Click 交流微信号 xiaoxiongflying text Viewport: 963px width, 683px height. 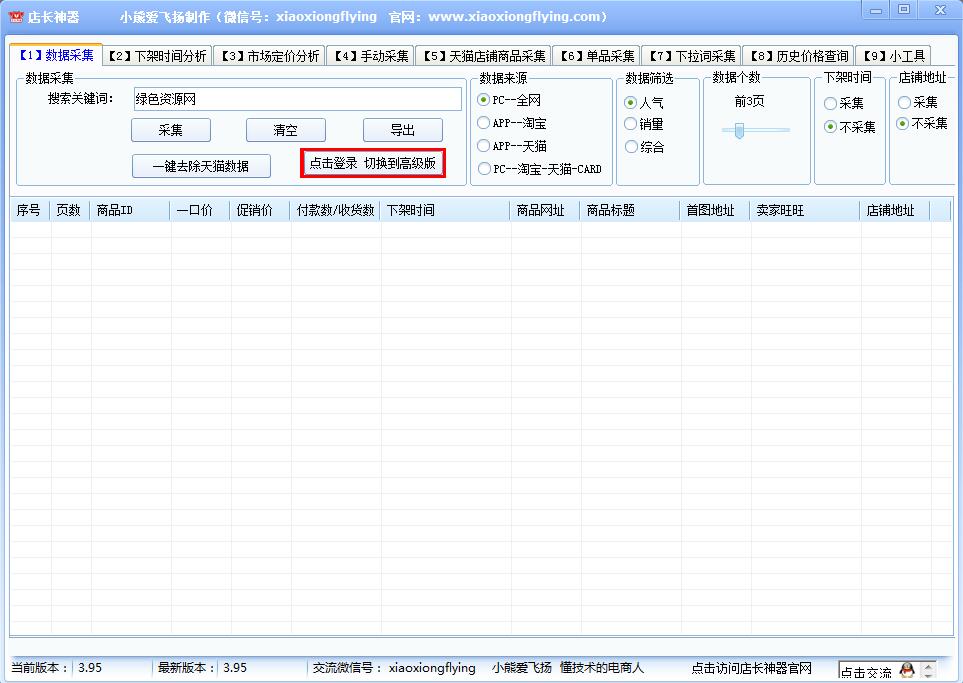(x=394, y=668)
